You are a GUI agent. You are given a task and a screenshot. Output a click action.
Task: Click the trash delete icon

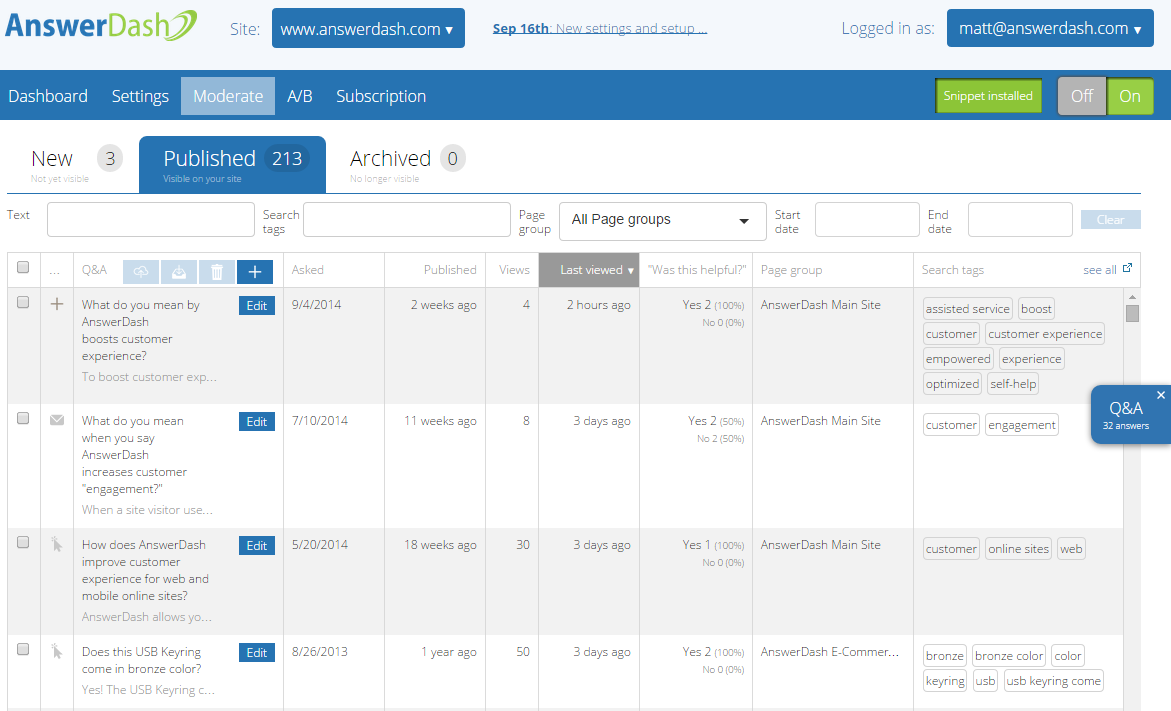point(217,272)
